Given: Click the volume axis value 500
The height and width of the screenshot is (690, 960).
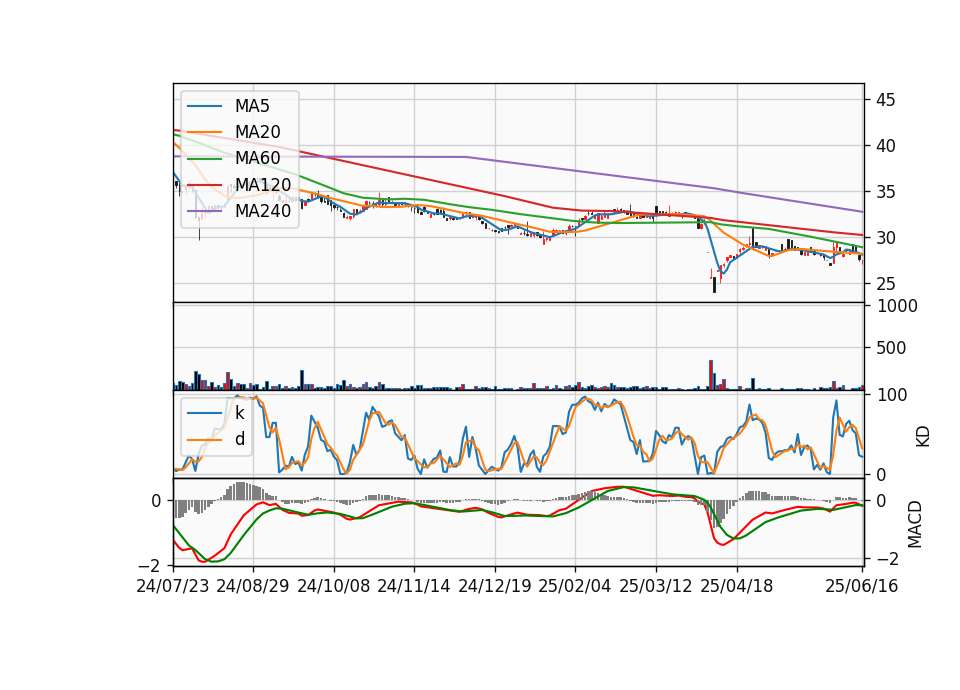Looking at the screenshot, I should tap(891, 348).
